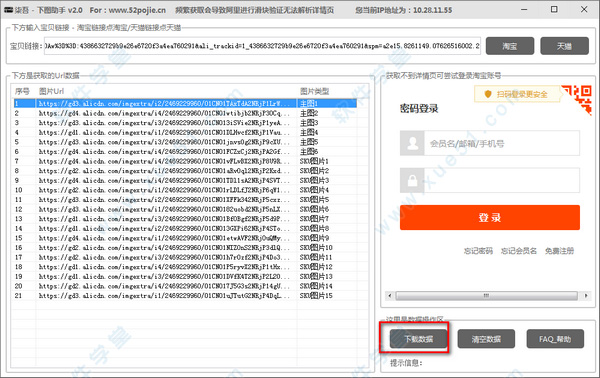Select row 3 with type 主图3

[x=185, y=123]
